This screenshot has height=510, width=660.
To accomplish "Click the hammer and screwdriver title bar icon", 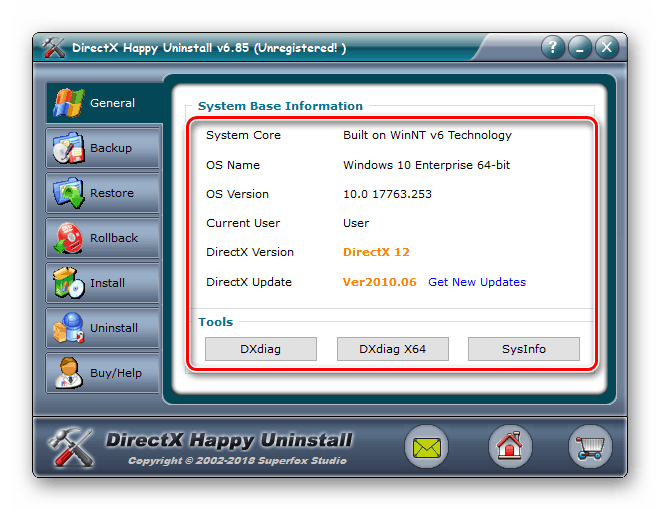I will click(53, 48).
